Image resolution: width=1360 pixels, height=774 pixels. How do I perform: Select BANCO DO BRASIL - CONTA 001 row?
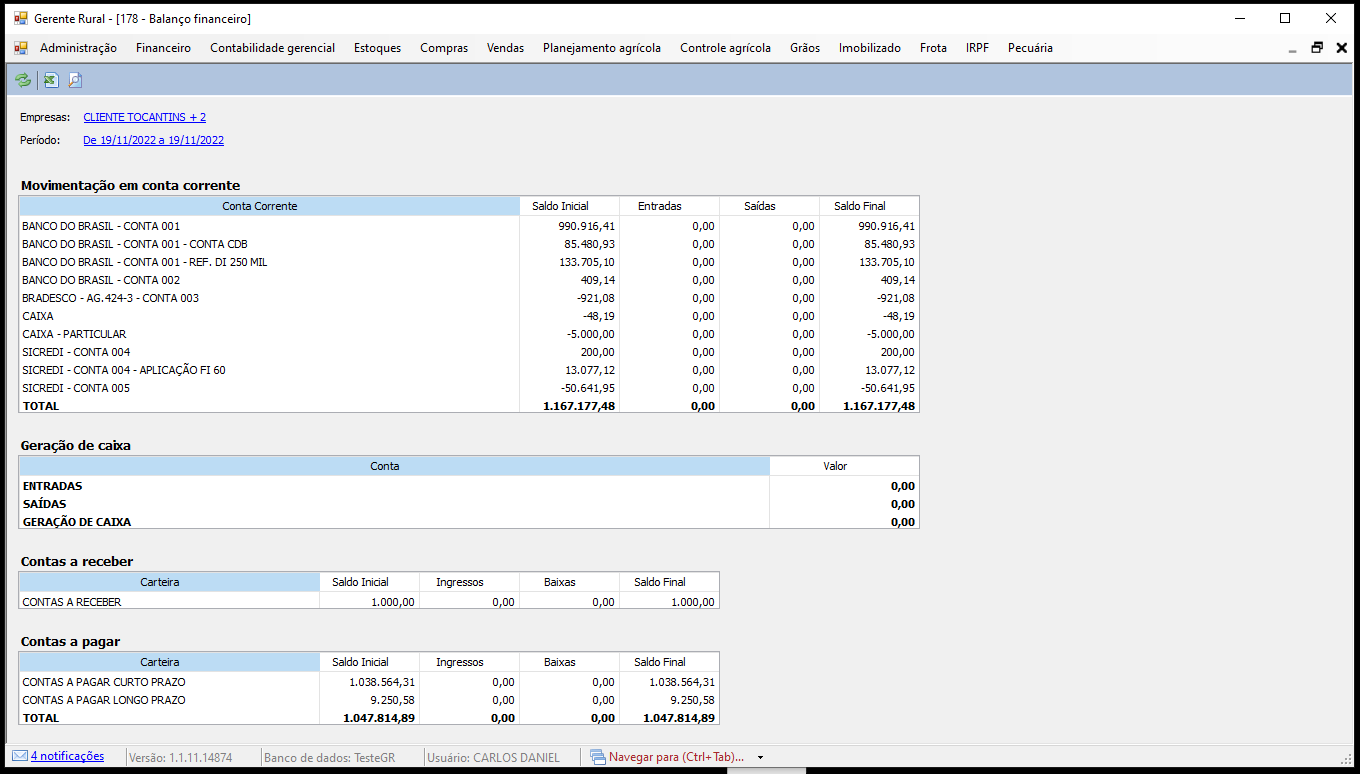tap(469, 226)
